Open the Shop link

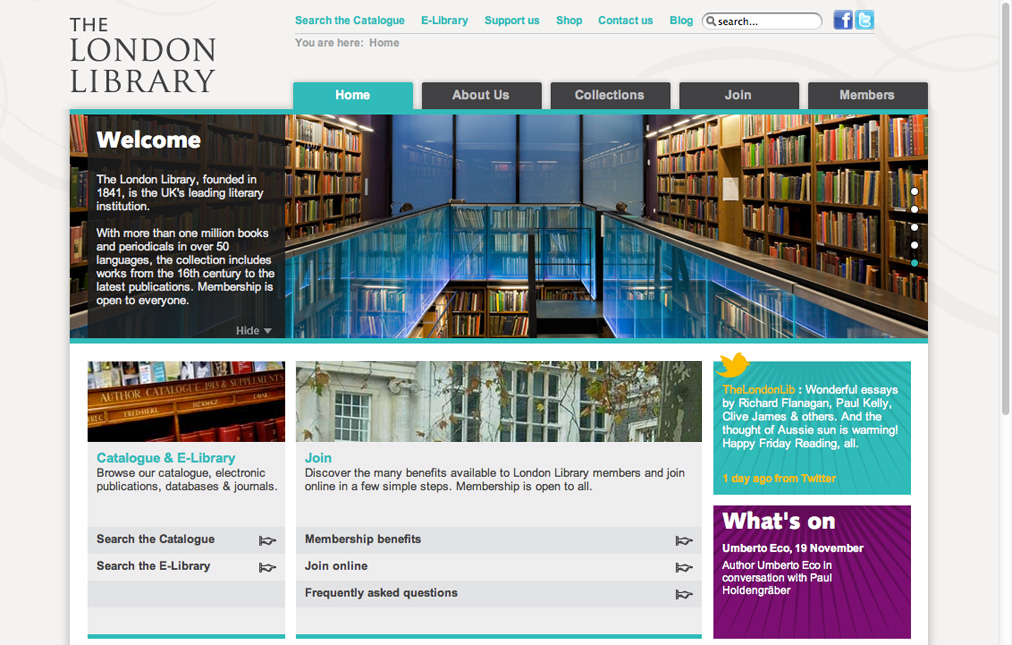pos(569,21)
